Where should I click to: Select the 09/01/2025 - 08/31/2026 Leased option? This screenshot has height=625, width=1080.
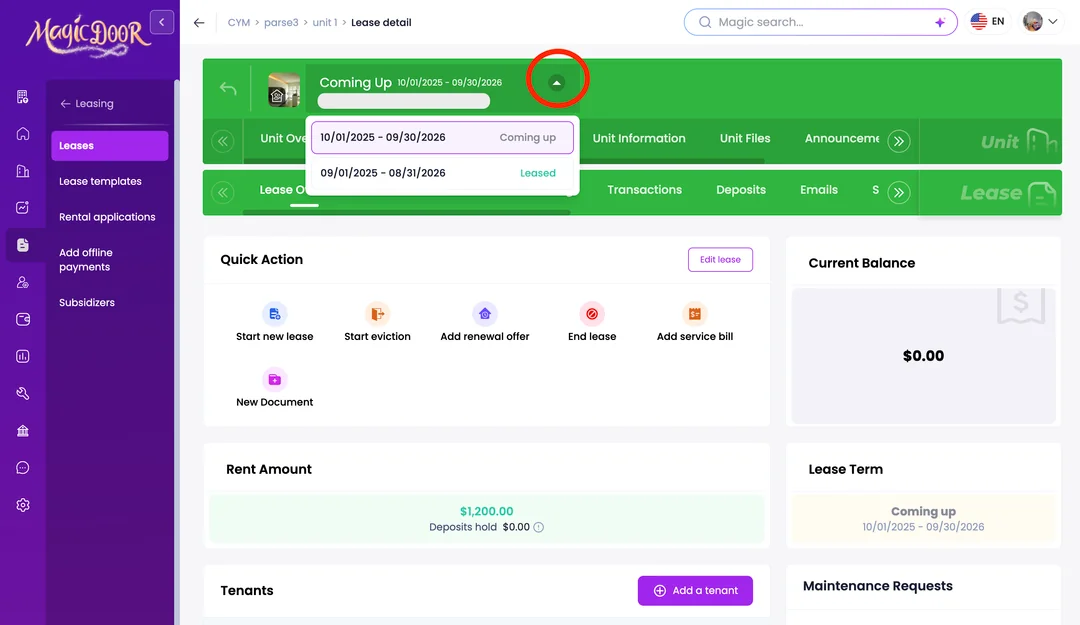[x=441, y=173]
